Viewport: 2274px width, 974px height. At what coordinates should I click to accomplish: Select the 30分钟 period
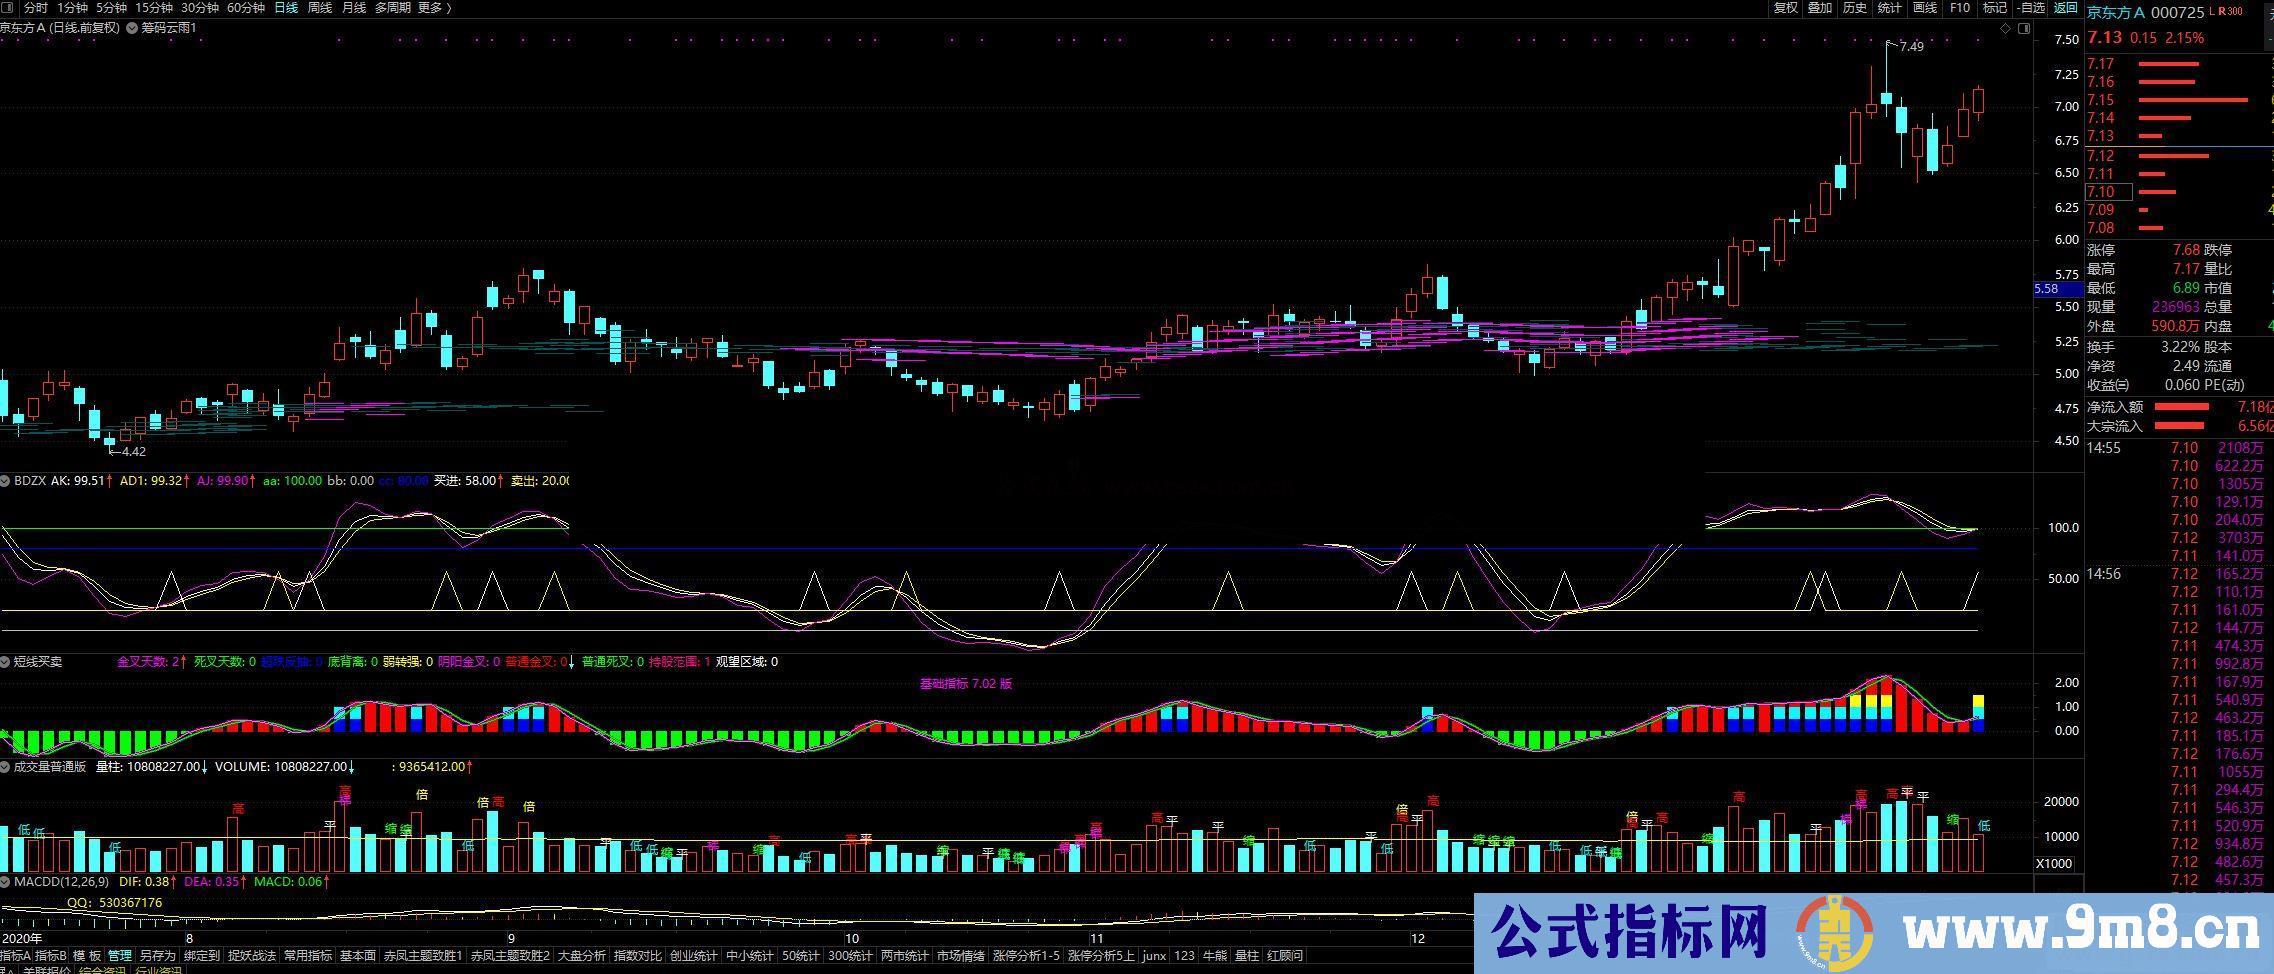tap(200, 8)
